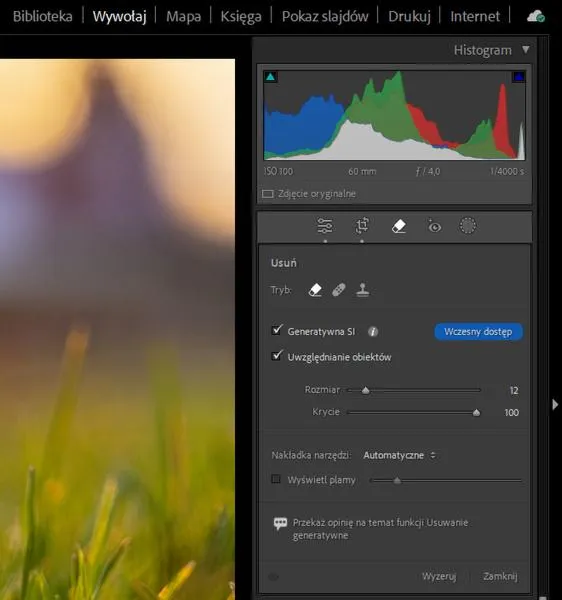Click the Generatywna SI info icon
Image resolution: width=562 pixels, height=600 pixels.
(x=373, y=331)
